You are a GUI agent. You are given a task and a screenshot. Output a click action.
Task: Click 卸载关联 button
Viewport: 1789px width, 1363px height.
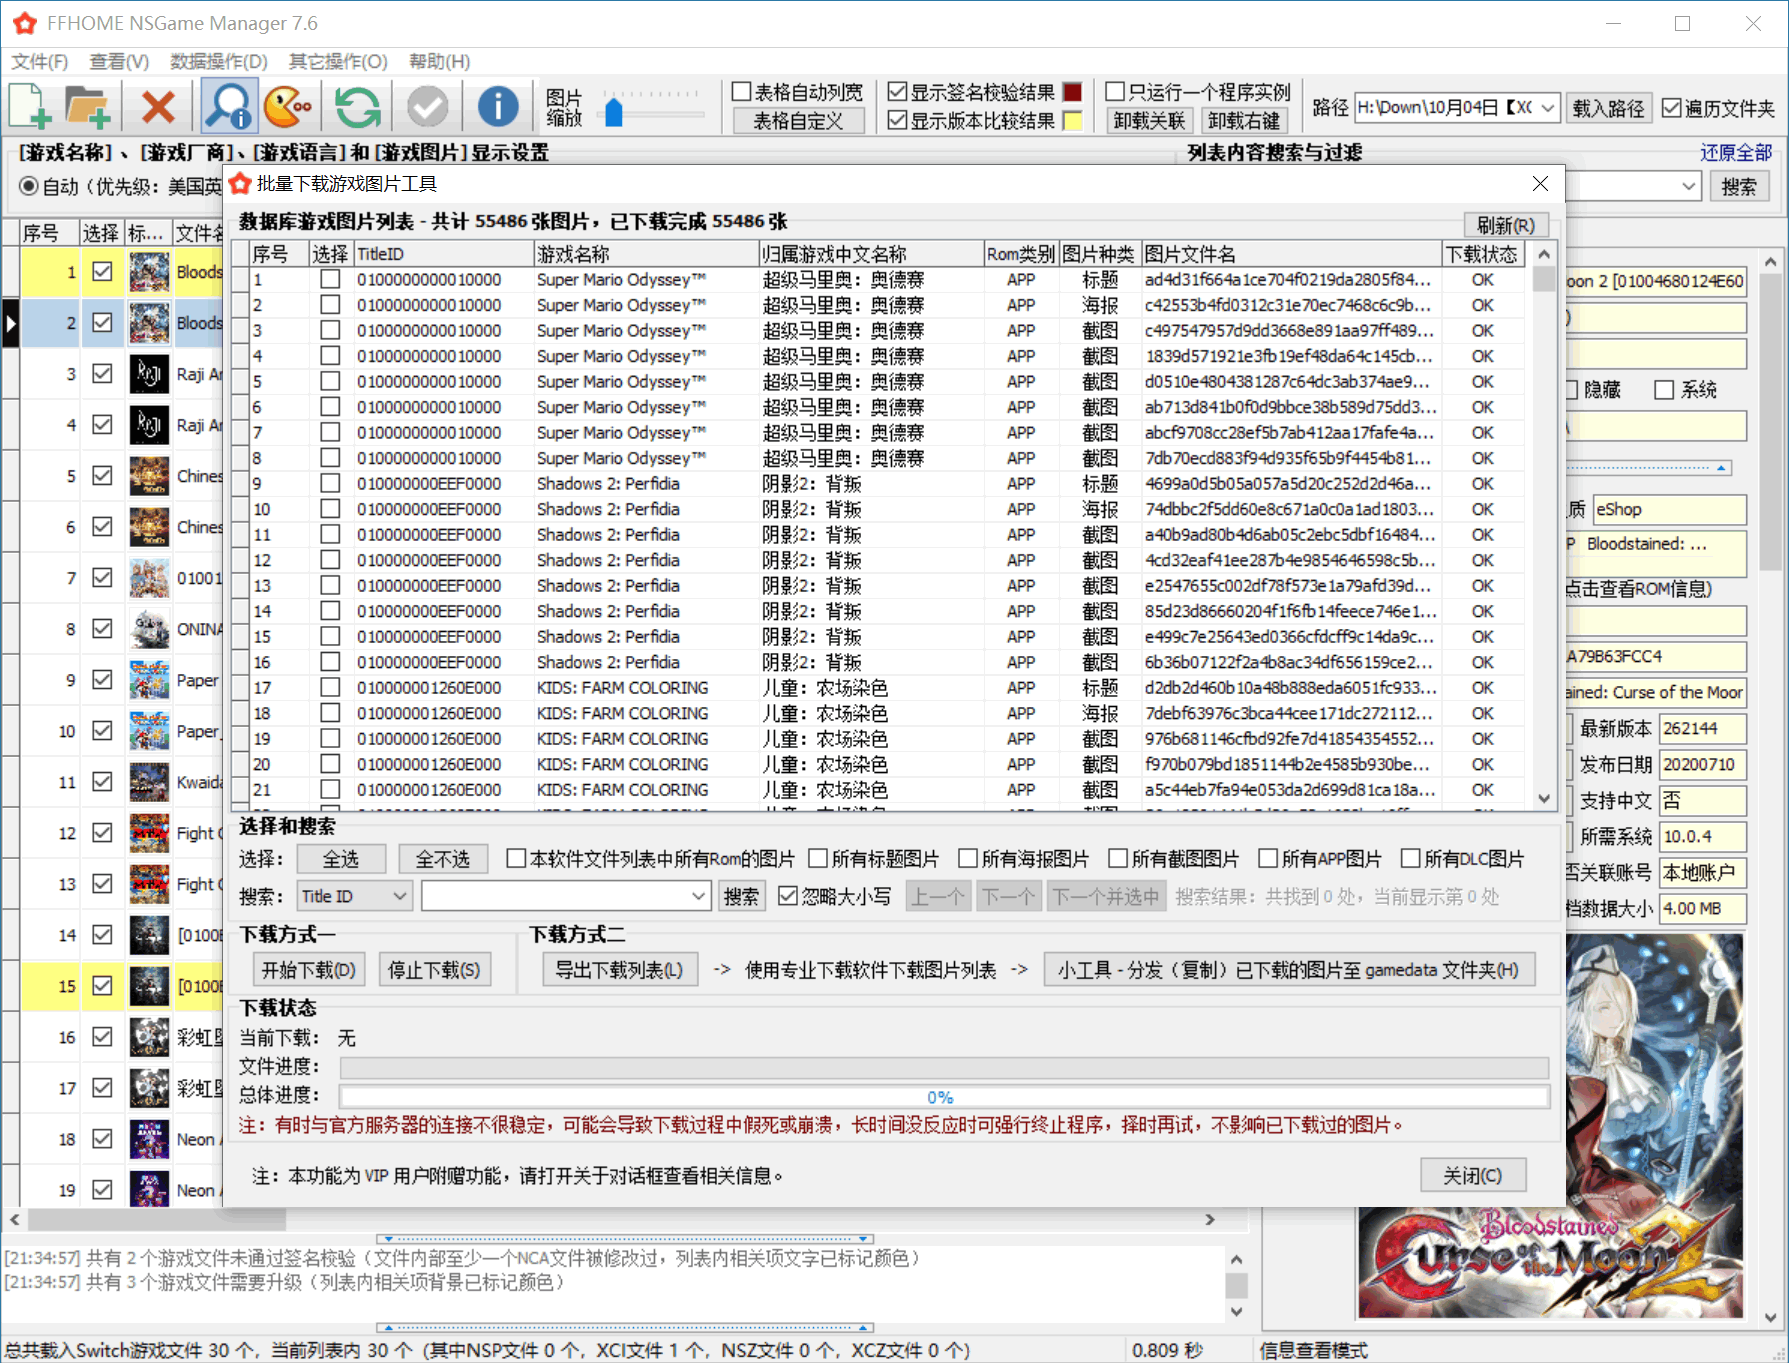tap(1149, 121)
